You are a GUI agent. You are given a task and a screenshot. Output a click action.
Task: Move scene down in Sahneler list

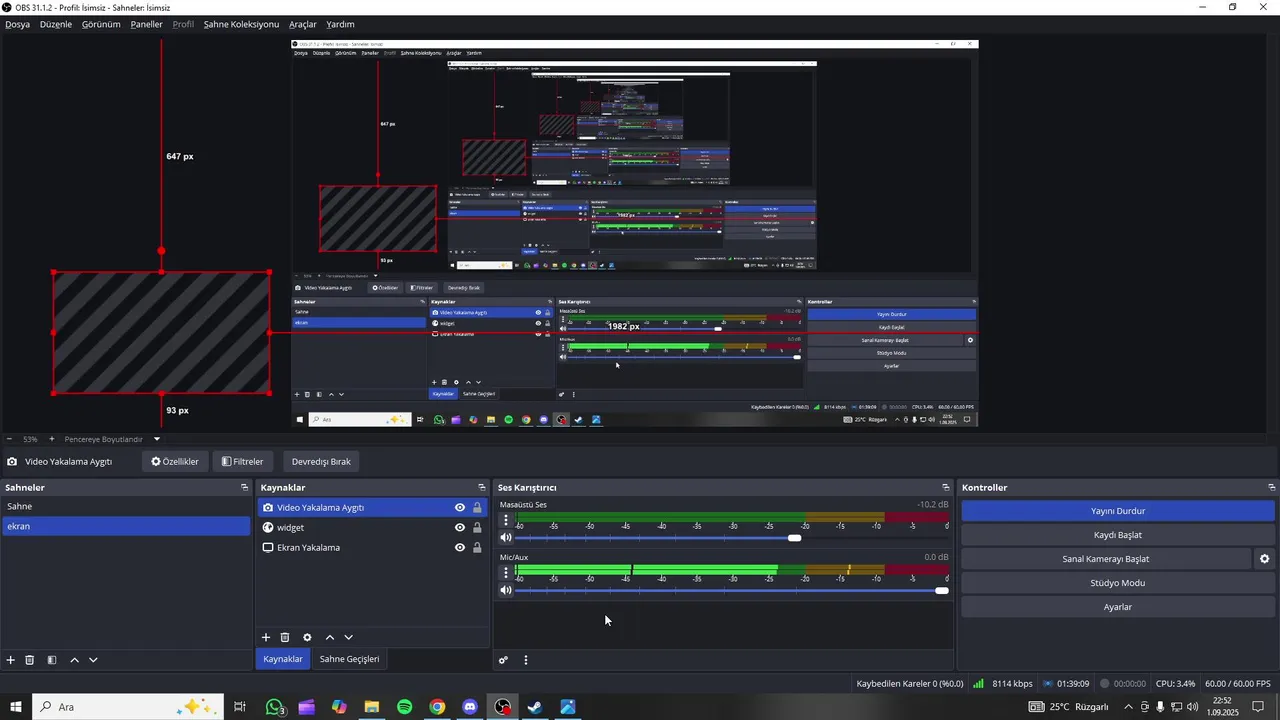(93, 660)
